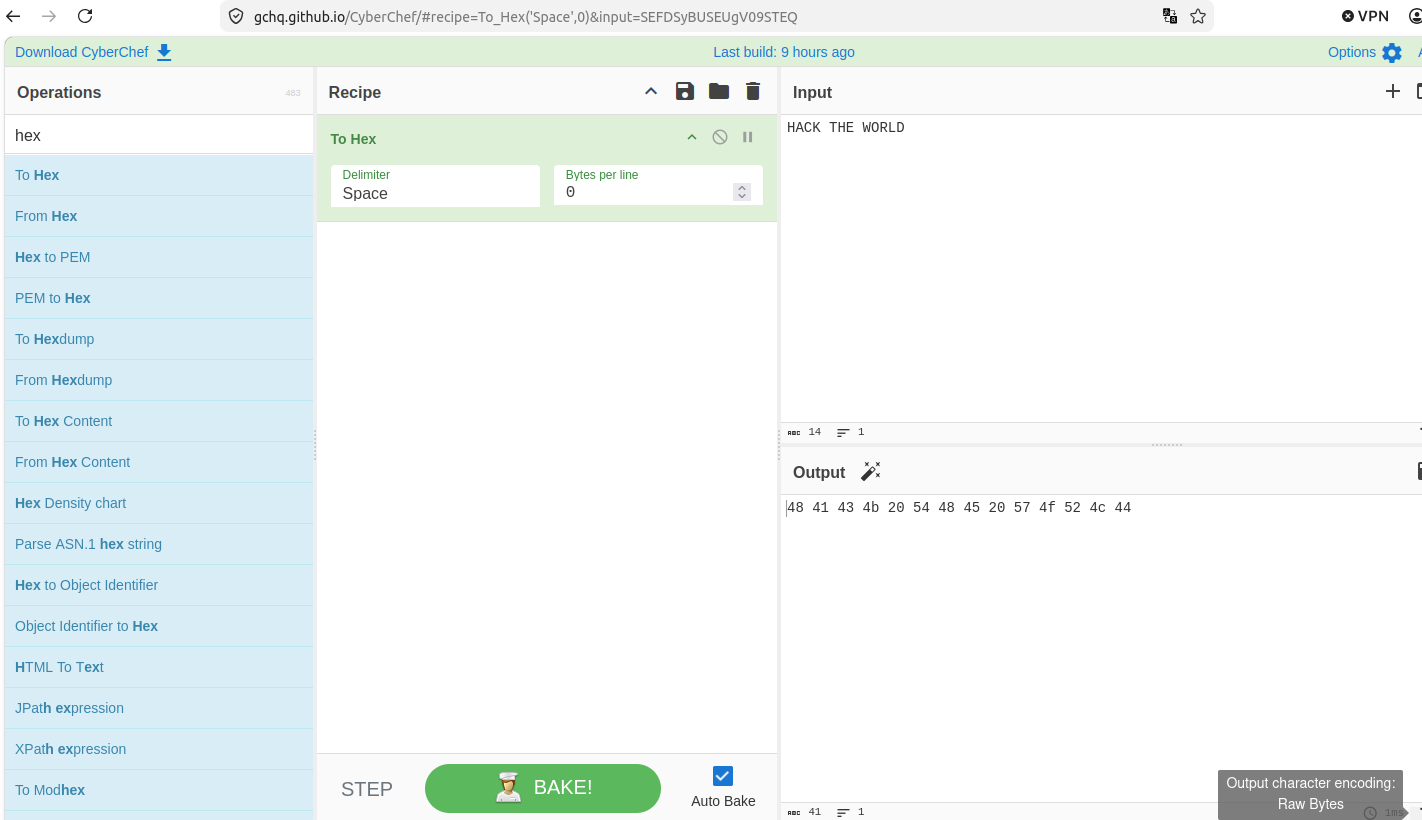The image size is (1422, 820).
Task: Pick the Parse ASN.1 hex string operation
Action: tap(159, 544)
